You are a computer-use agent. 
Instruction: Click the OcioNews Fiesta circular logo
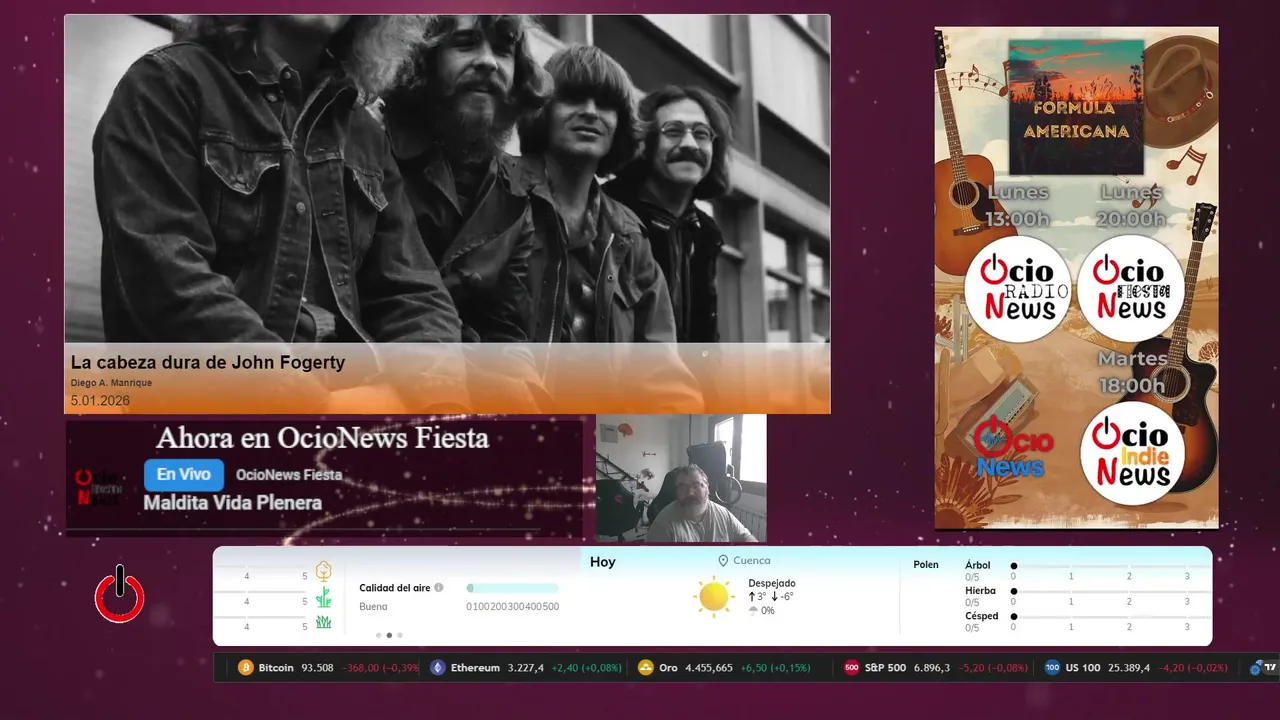[x=1131, y=289]
